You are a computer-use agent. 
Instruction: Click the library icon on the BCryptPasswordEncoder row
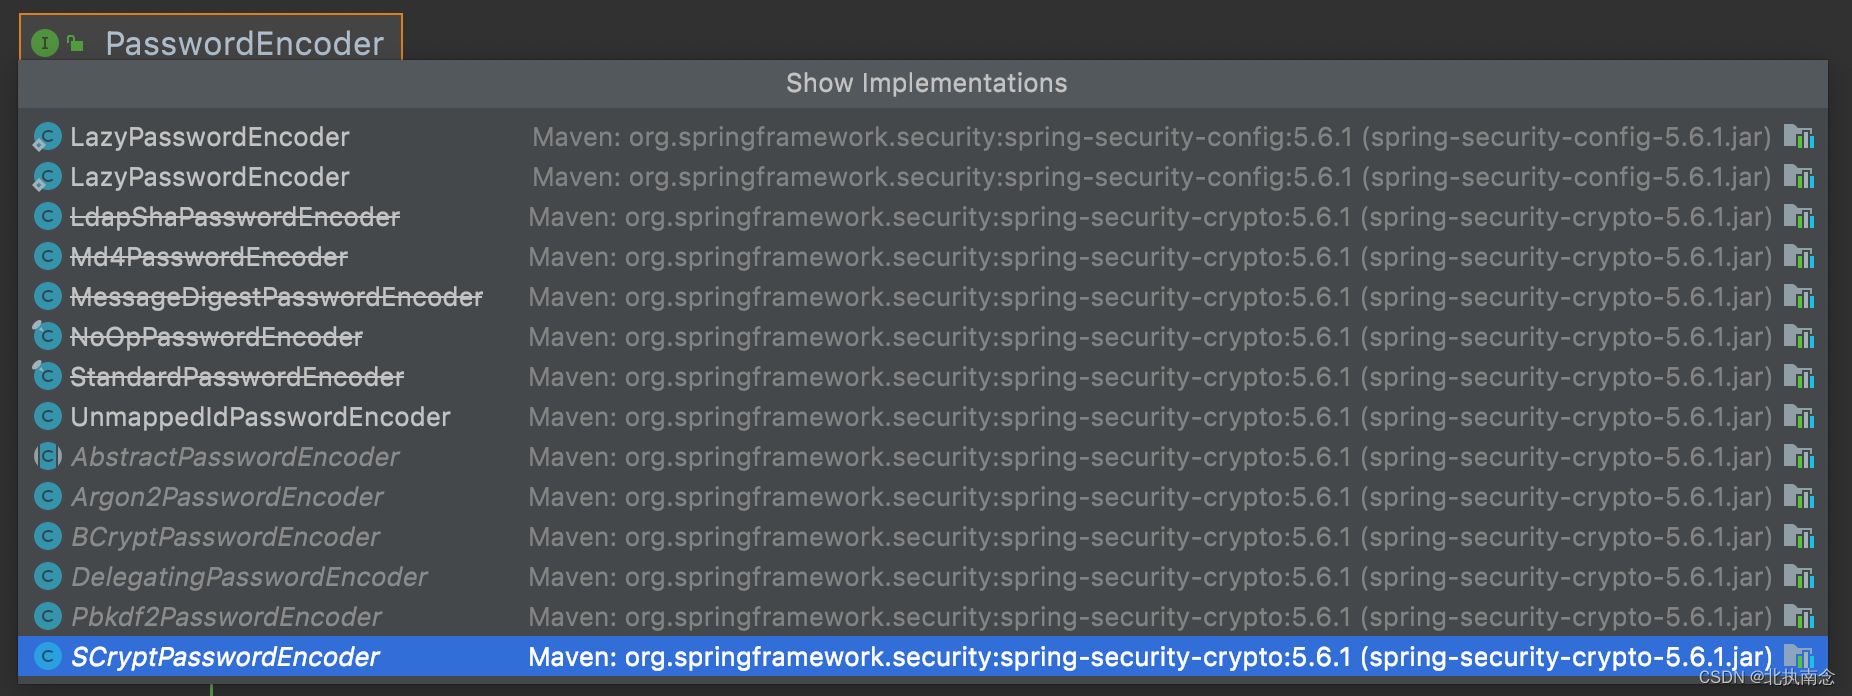click(x=1799, y=537)
